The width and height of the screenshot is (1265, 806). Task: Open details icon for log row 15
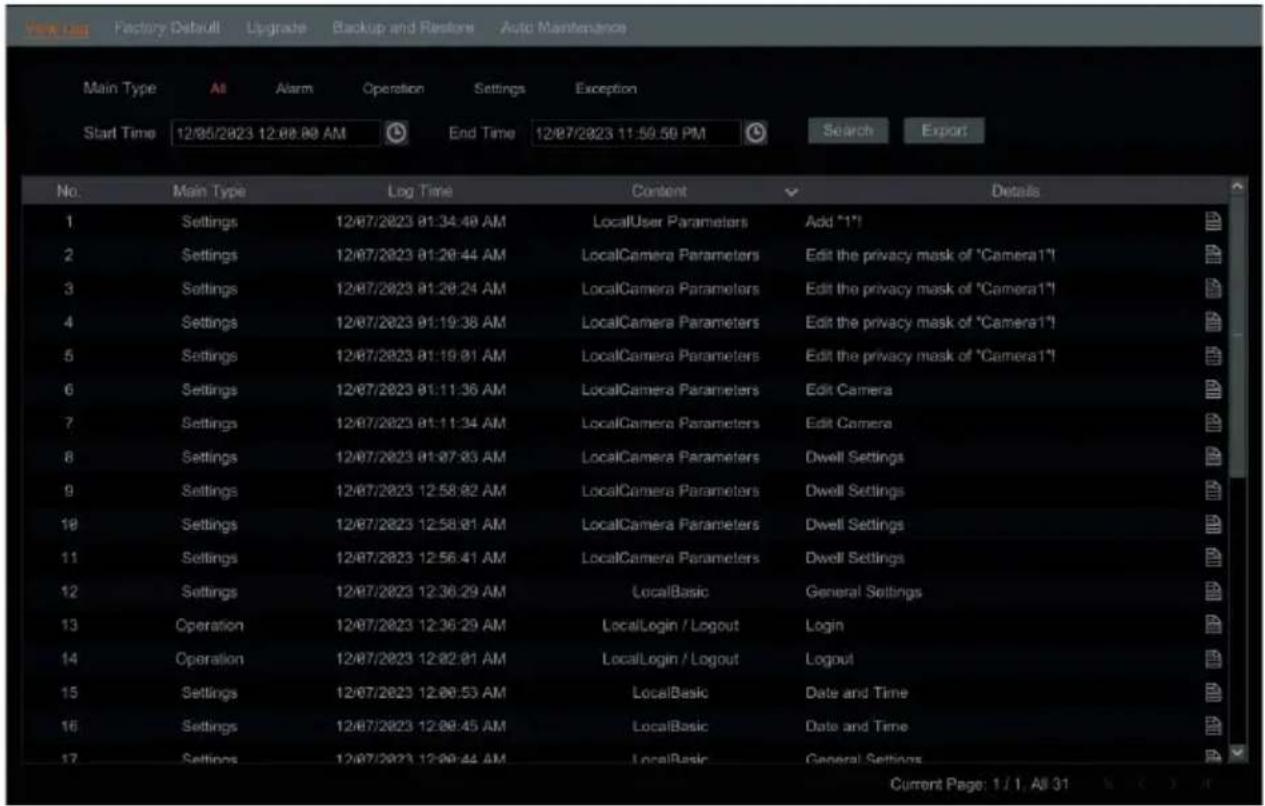[1213, 693]
